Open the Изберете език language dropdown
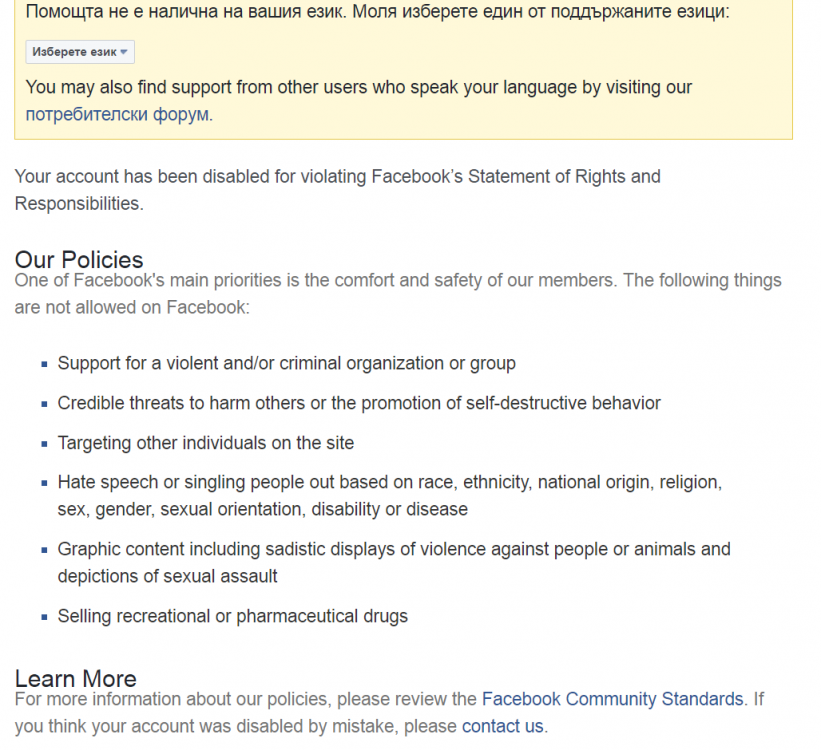 coord(80,52)
